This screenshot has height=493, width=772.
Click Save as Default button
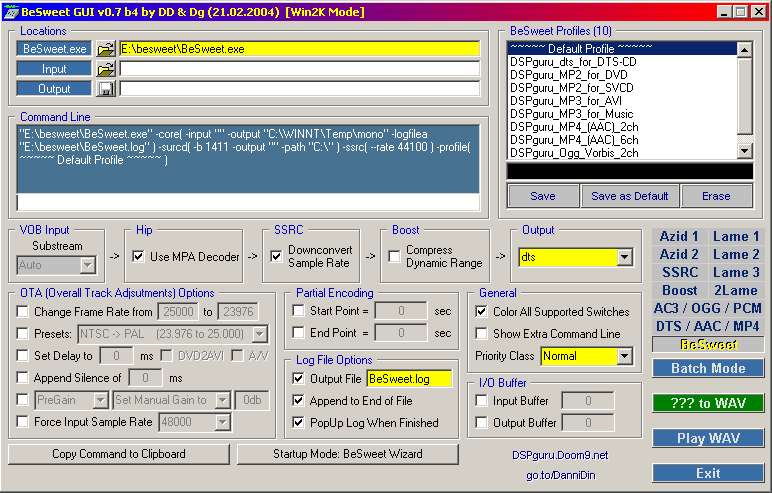(x=630, y=196)
